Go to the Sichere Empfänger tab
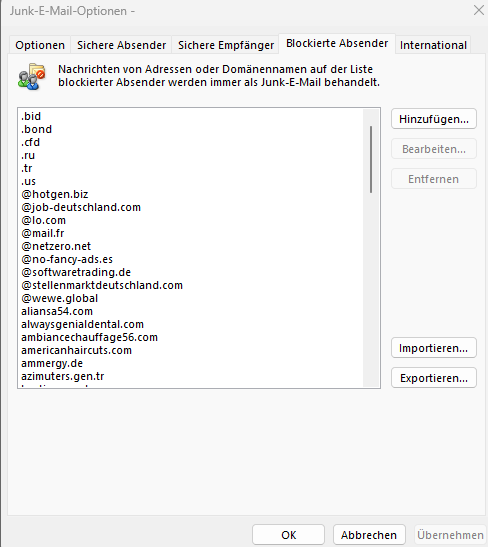 (x=226, y=45)
